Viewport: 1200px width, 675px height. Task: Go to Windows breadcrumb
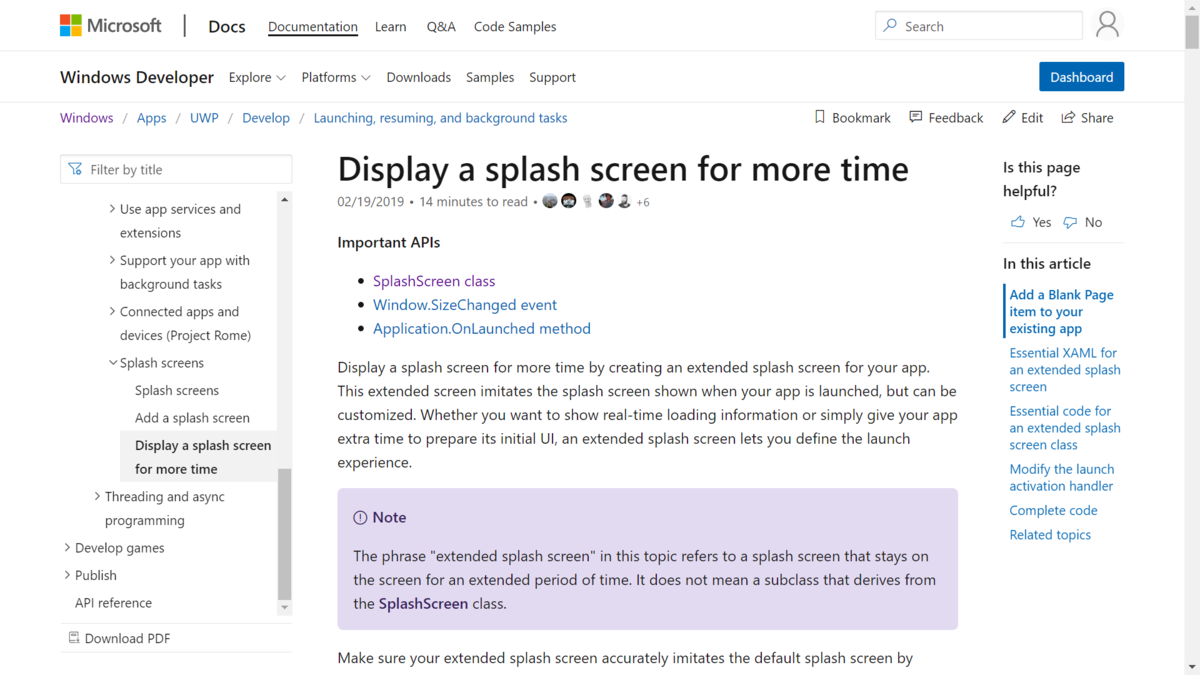tap(87, 118)
